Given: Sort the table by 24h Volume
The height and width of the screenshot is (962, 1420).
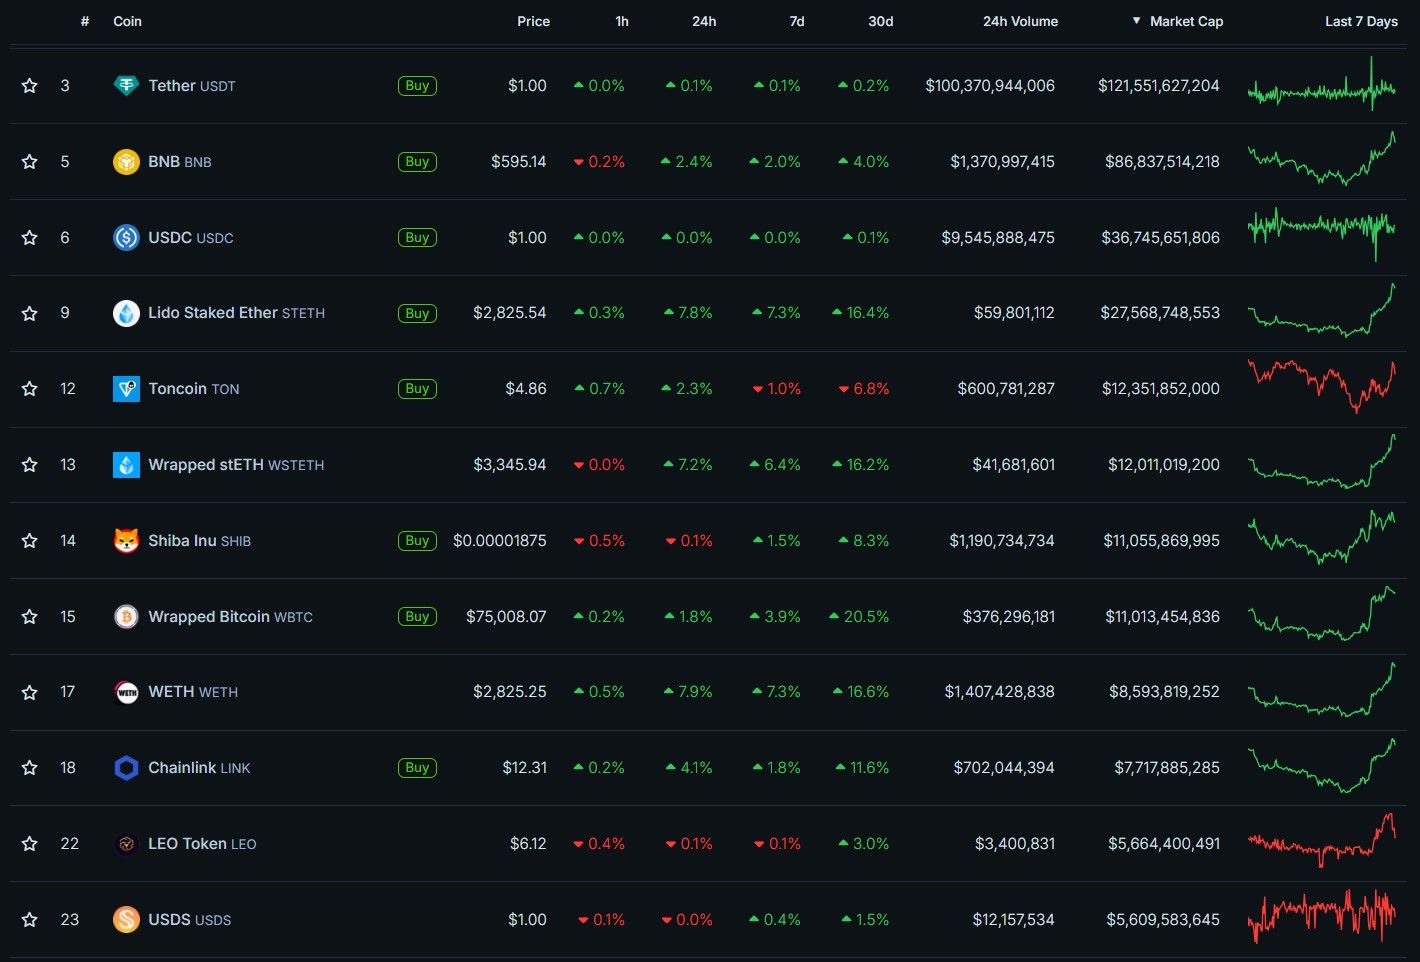Looking at the screenshot, I should pos(1020,21).
